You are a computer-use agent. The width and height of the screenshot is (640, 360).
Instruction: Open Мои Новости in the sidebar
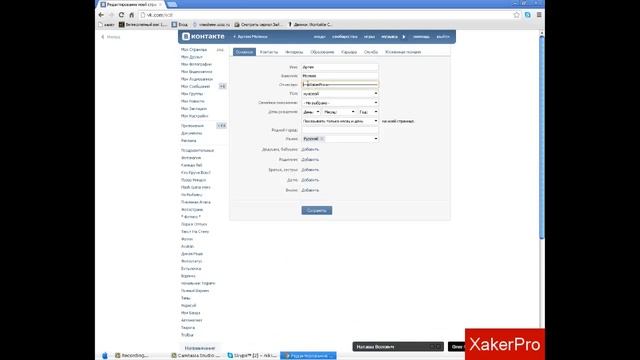(193, 101)
